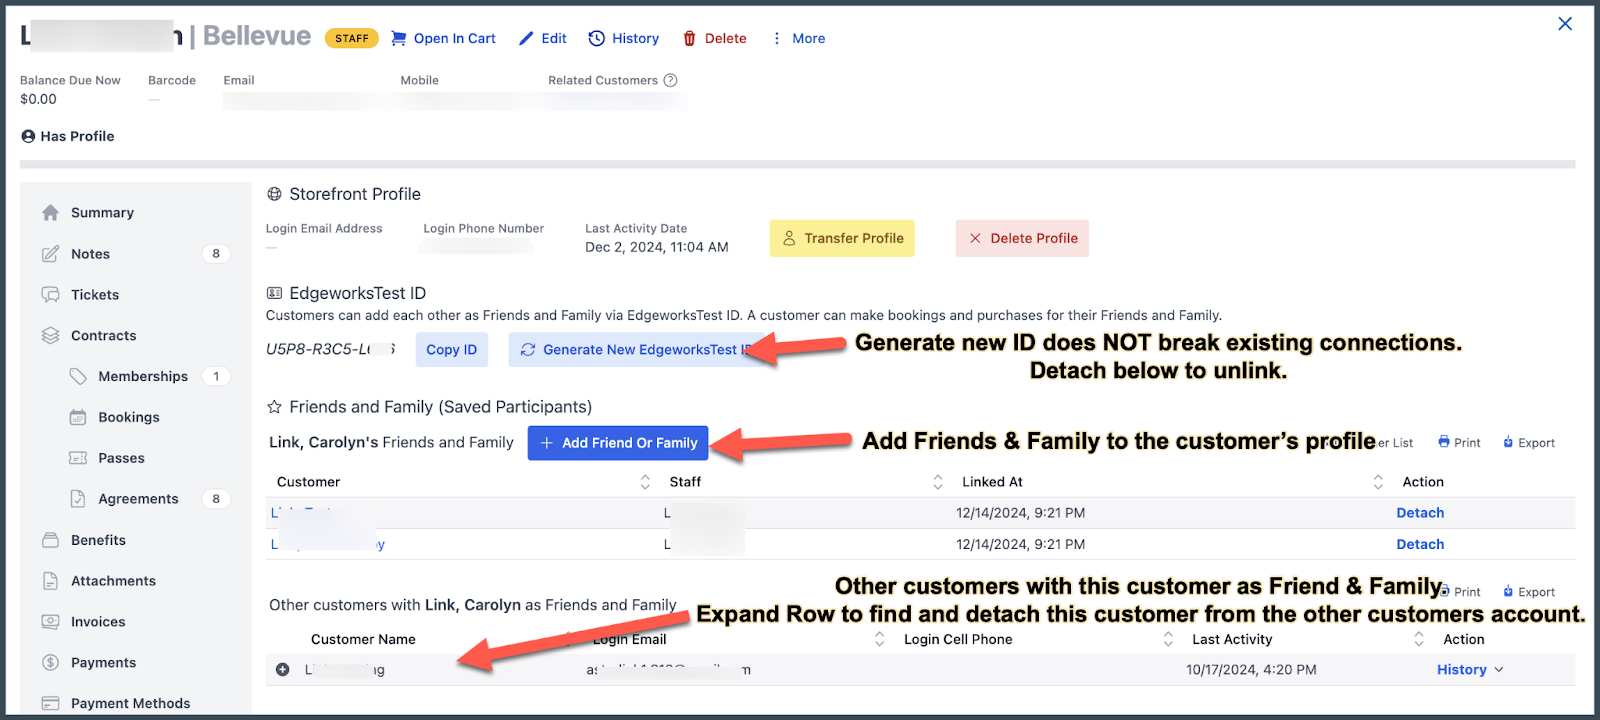
Task: Open customer History from top toolbar
Action: [624, 39]
